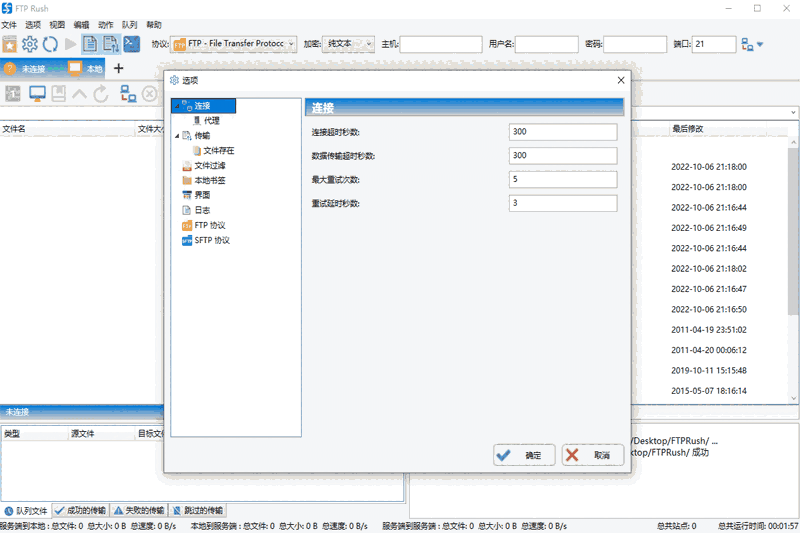Go up a folder with the caret-up icon
This screenshot has height=533, width=800.
click(80, 94)
